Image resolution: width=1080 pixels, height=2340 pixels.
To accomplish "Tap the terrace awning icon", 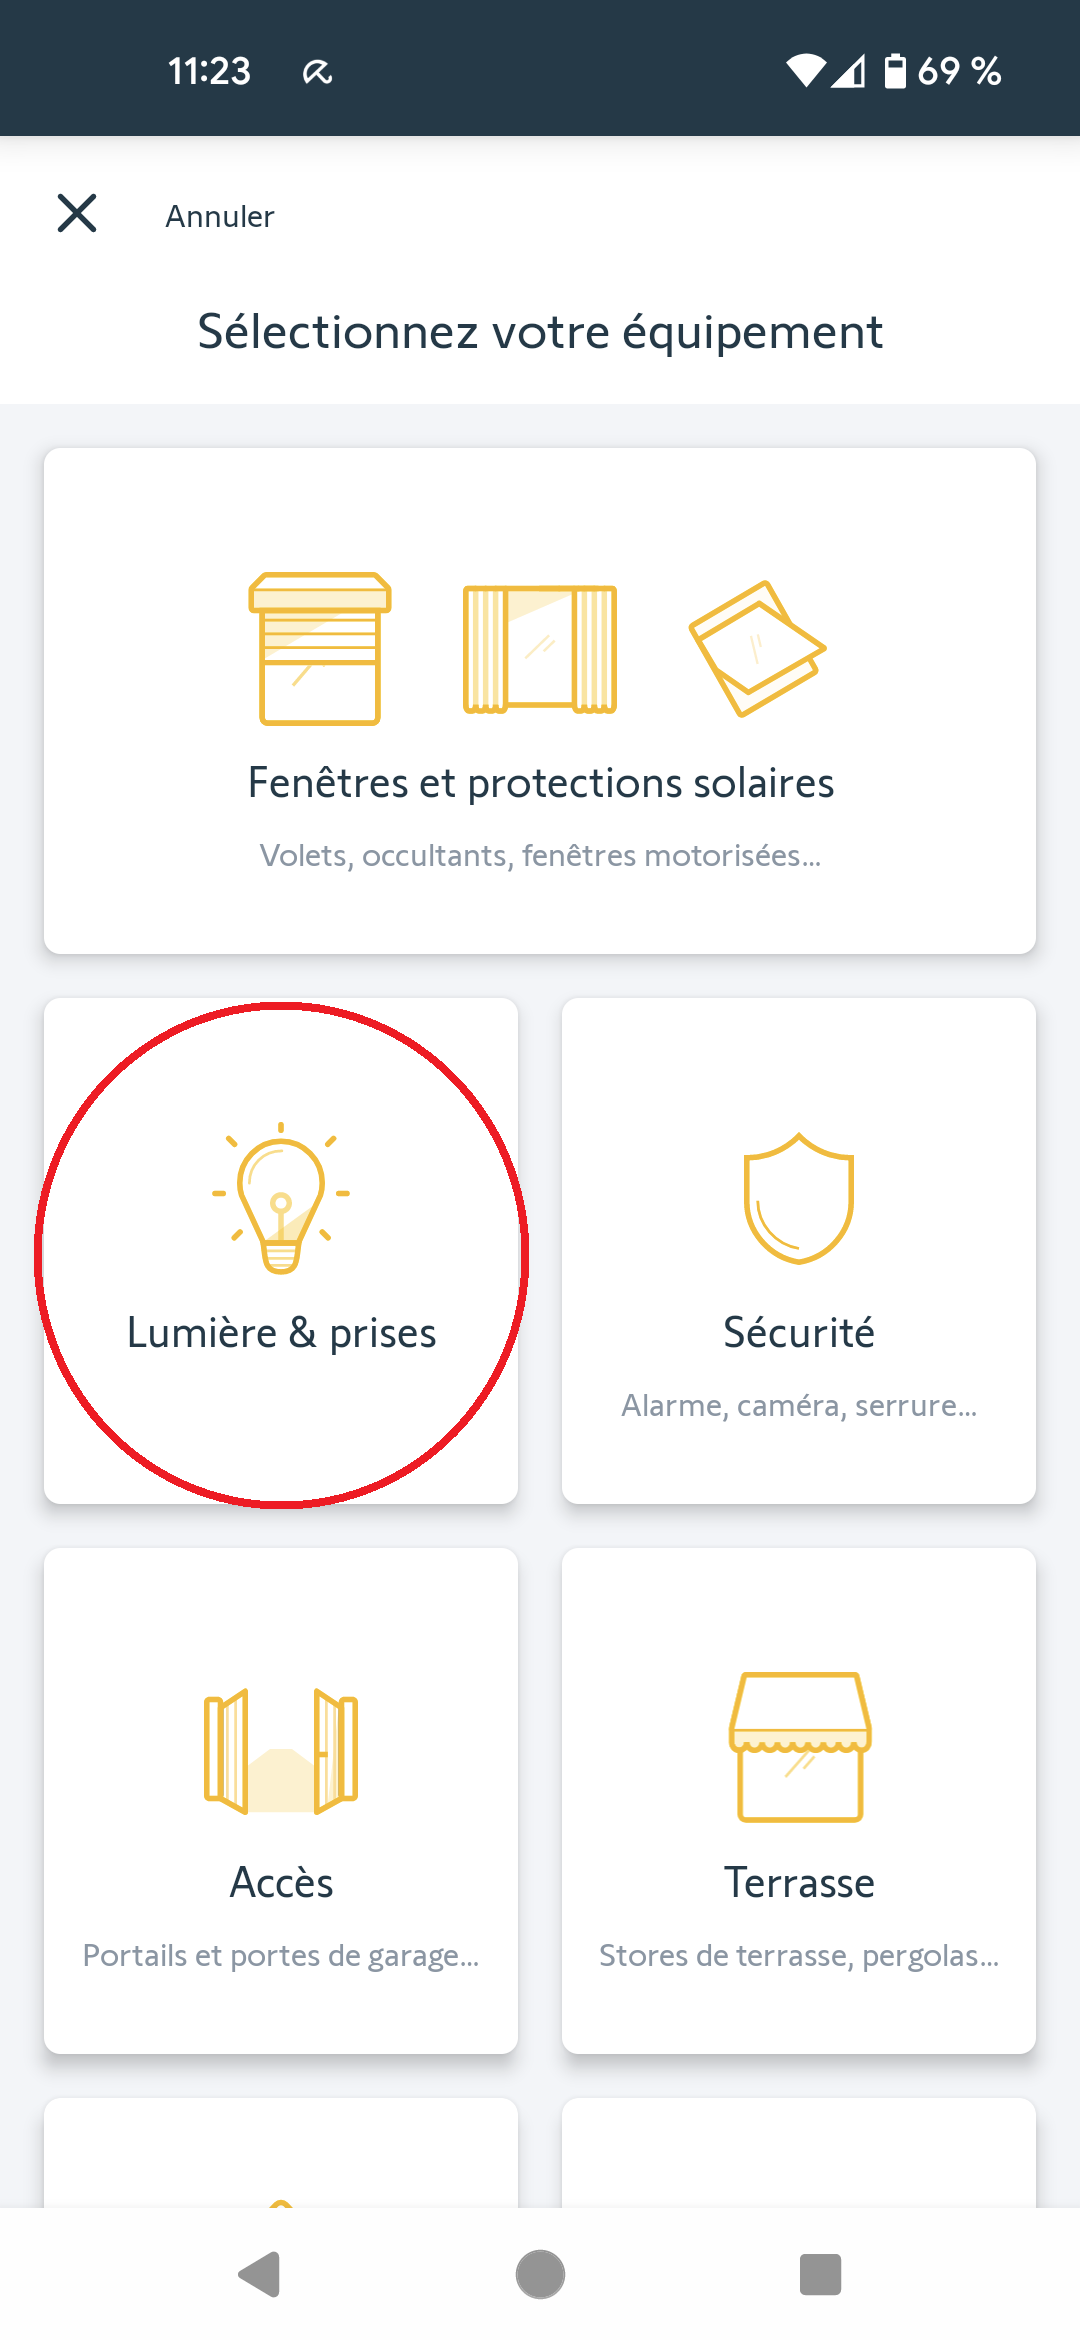I will (800, 1747).
